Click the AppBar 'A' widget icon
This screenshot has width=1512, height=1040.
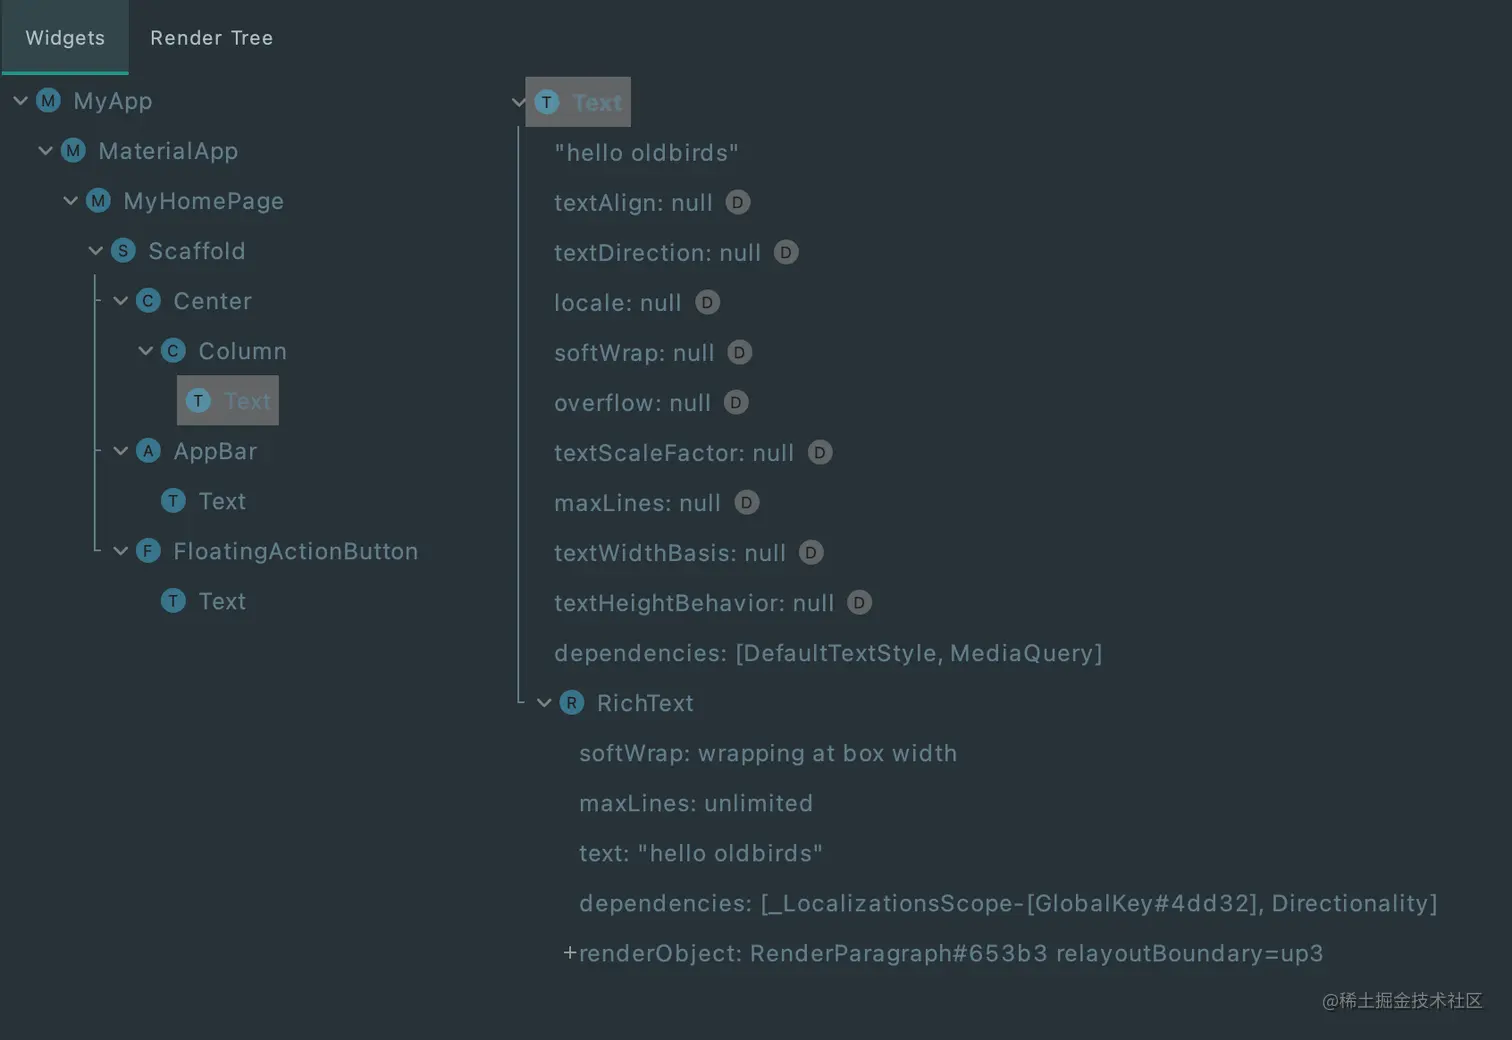pyautogui.click(x=148, y=451)
